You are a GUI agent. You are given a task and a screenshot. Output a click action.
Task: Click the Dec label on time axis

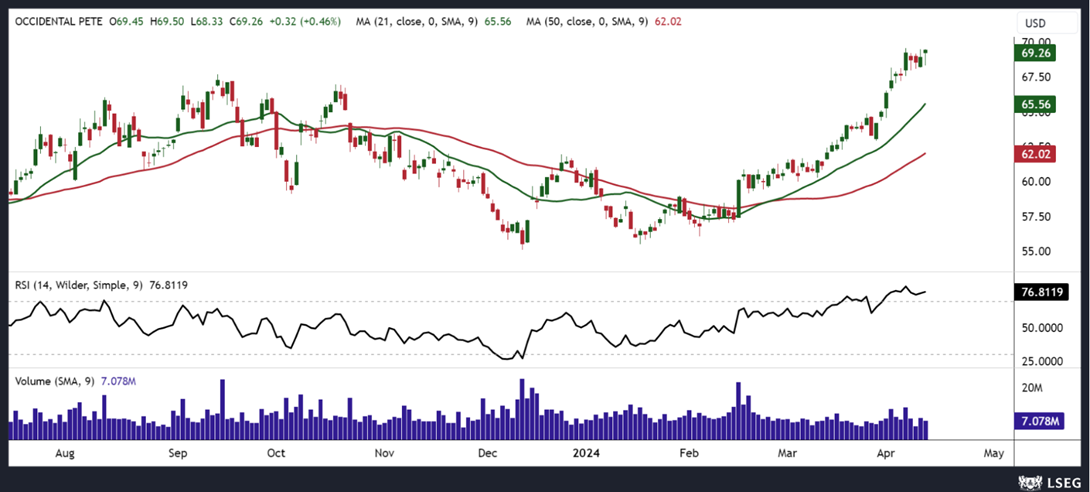coord(487,453)
